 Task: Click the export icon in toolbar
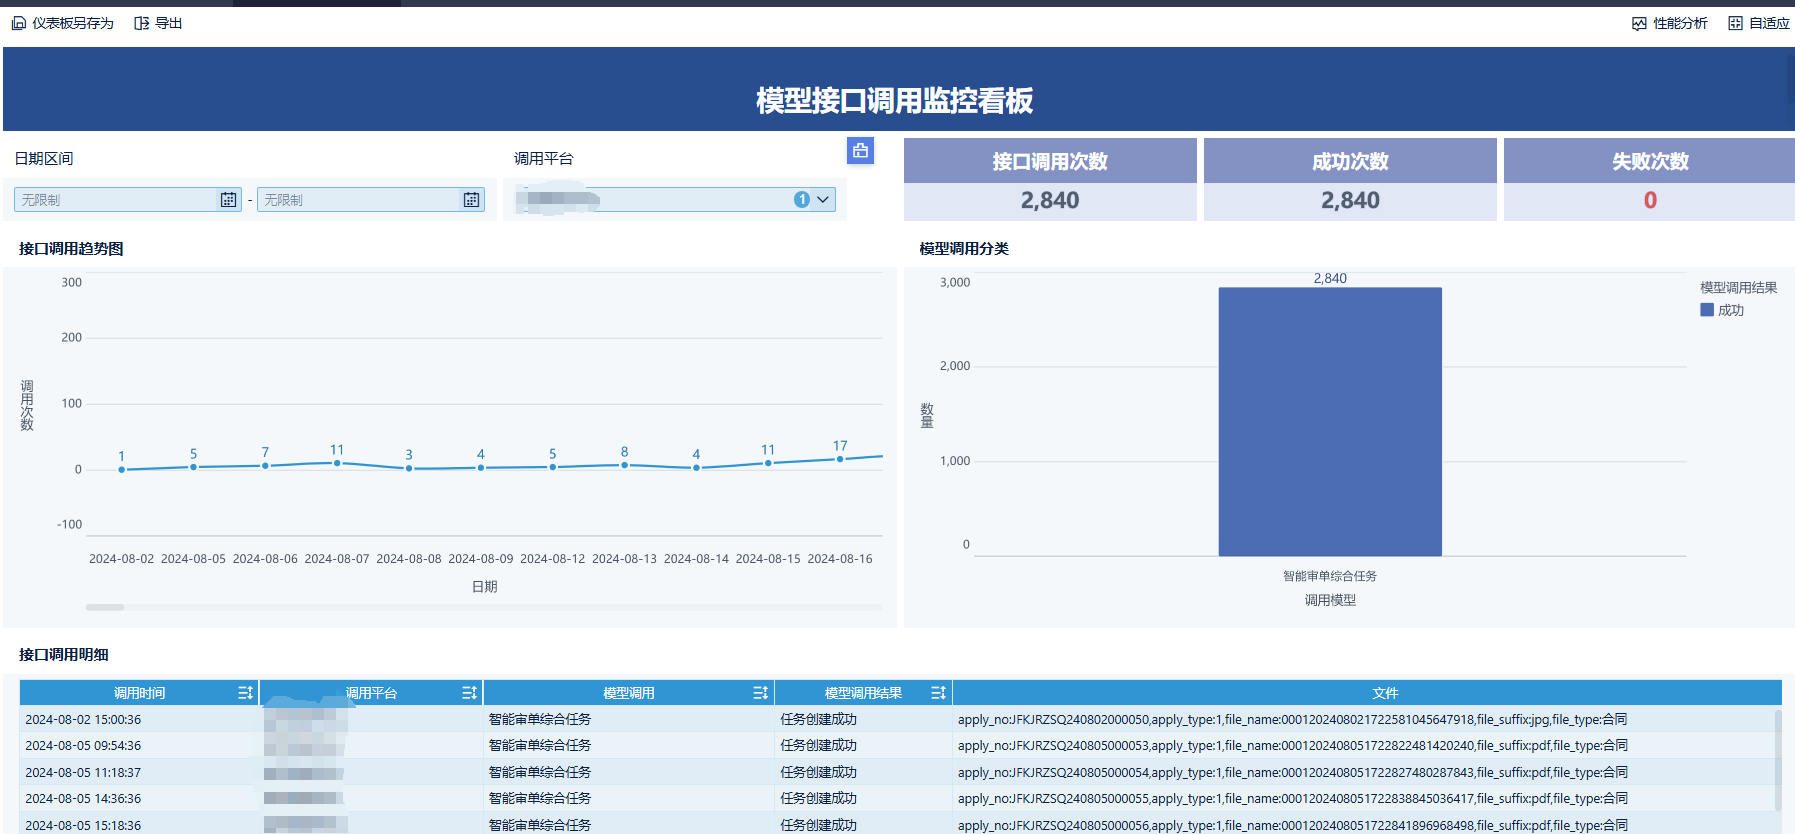click(142, 23)
